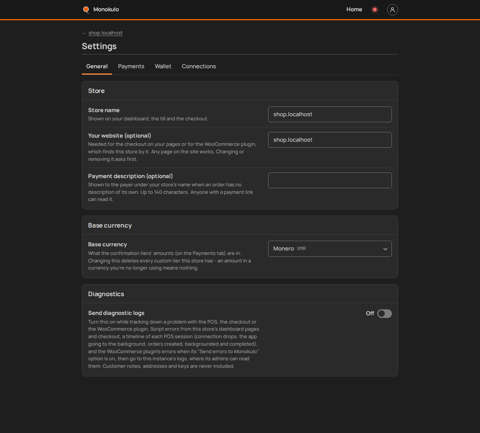Image resolution: width=480 pixels, height=433 pixels.
Task: Toggle the Send diagnostic logs switch
Action: (384, 314)
